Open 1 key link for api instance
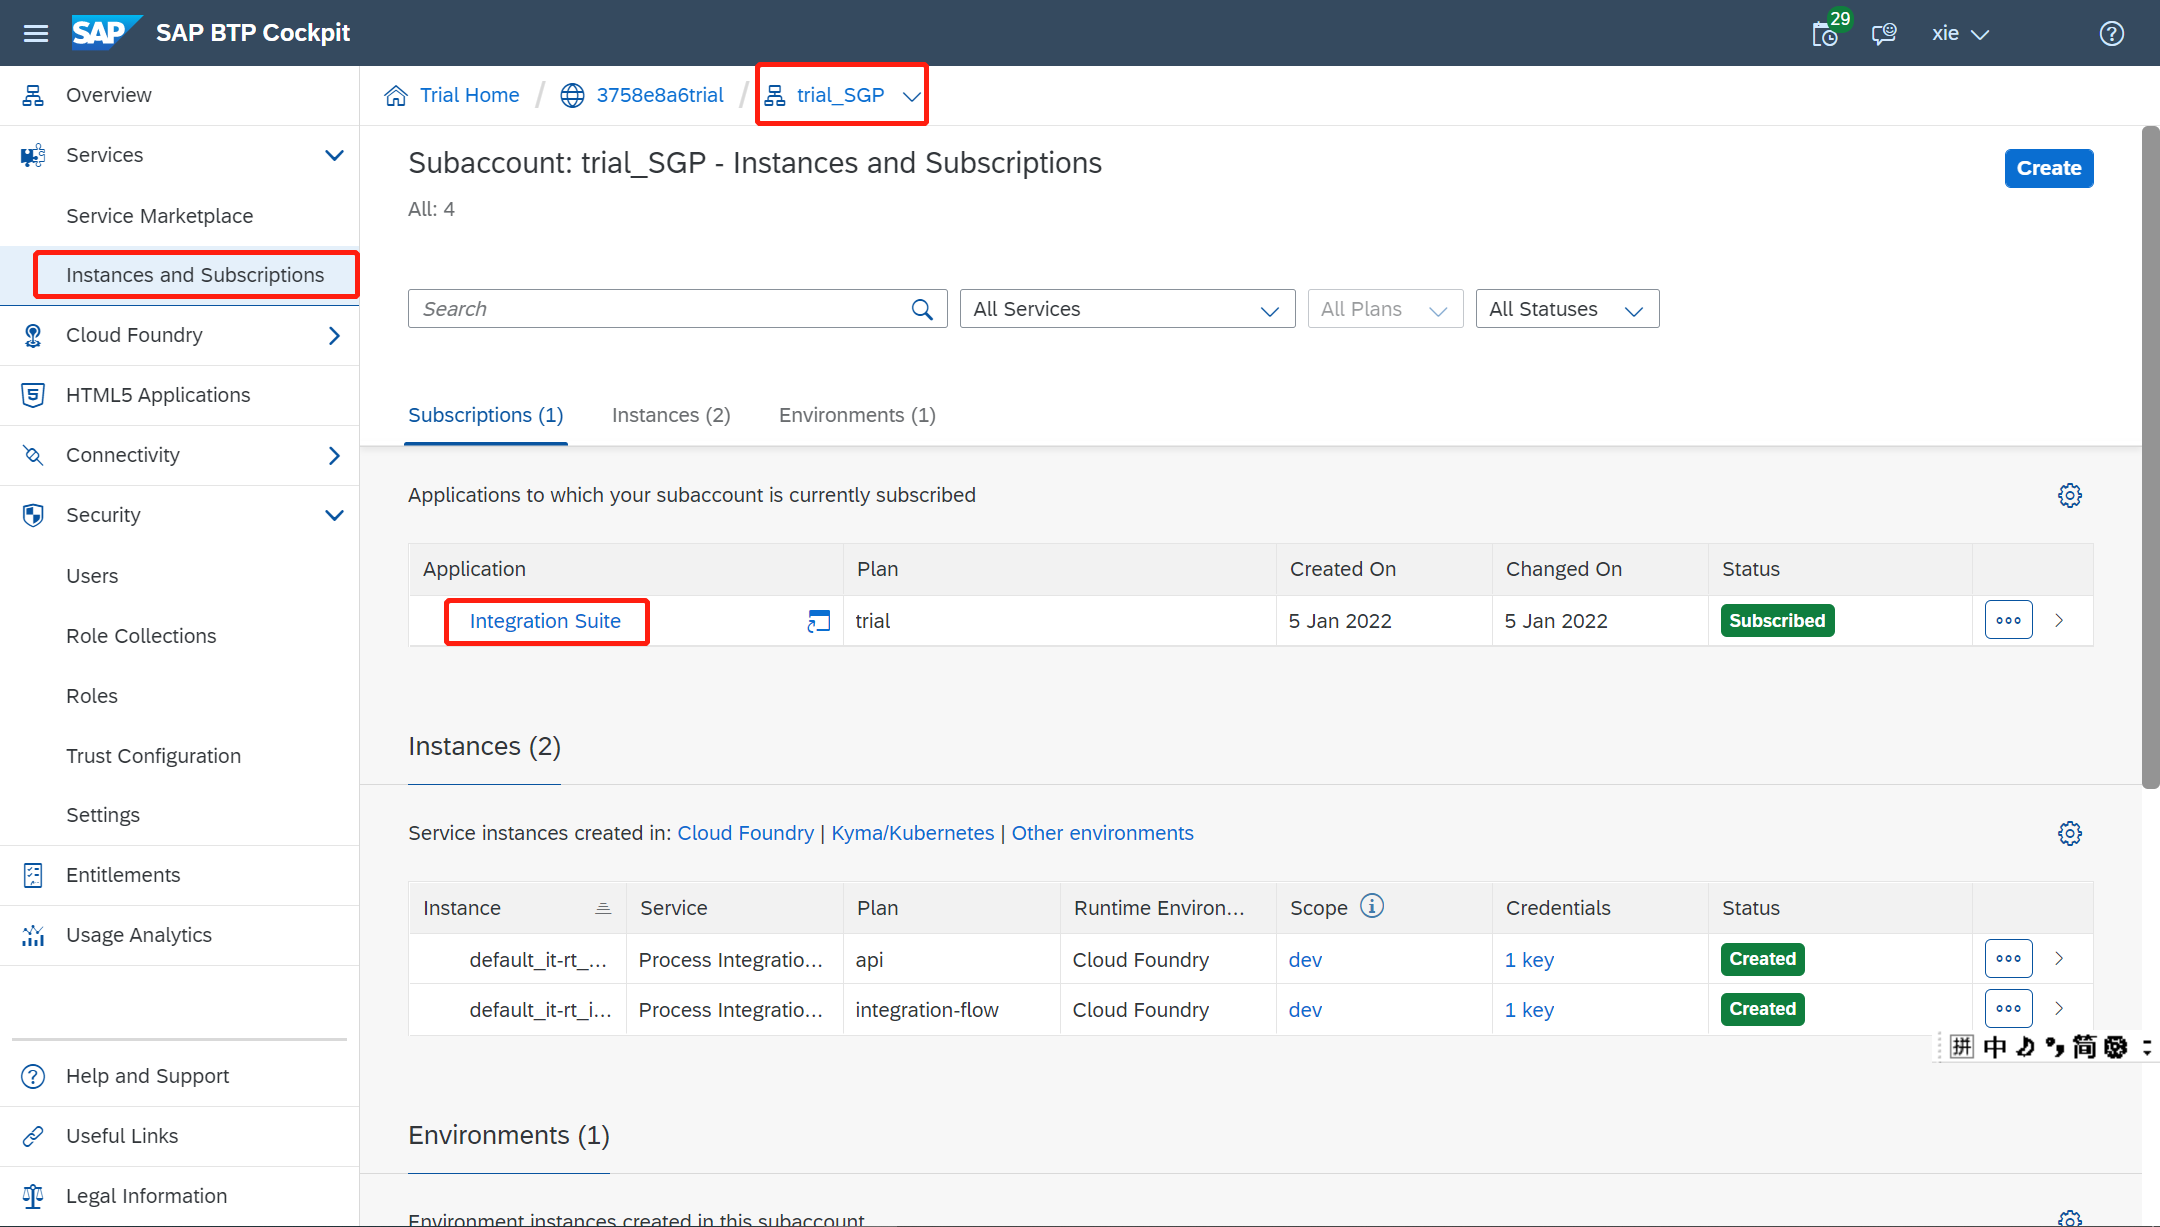2160x1227 pixels. [1529, 960]
